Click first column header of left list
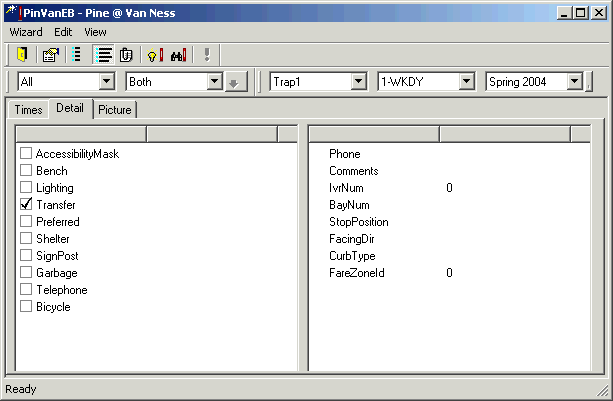The width and height of the screenshot is (613, 401). click(81, 134)
